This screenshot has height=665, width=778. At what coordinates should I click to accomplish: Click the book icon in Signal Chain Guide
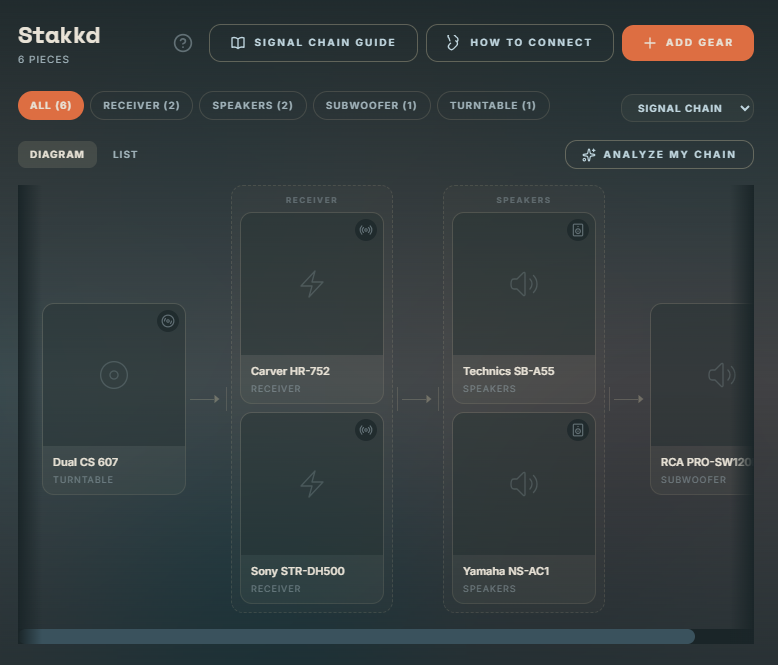(238, 43)
